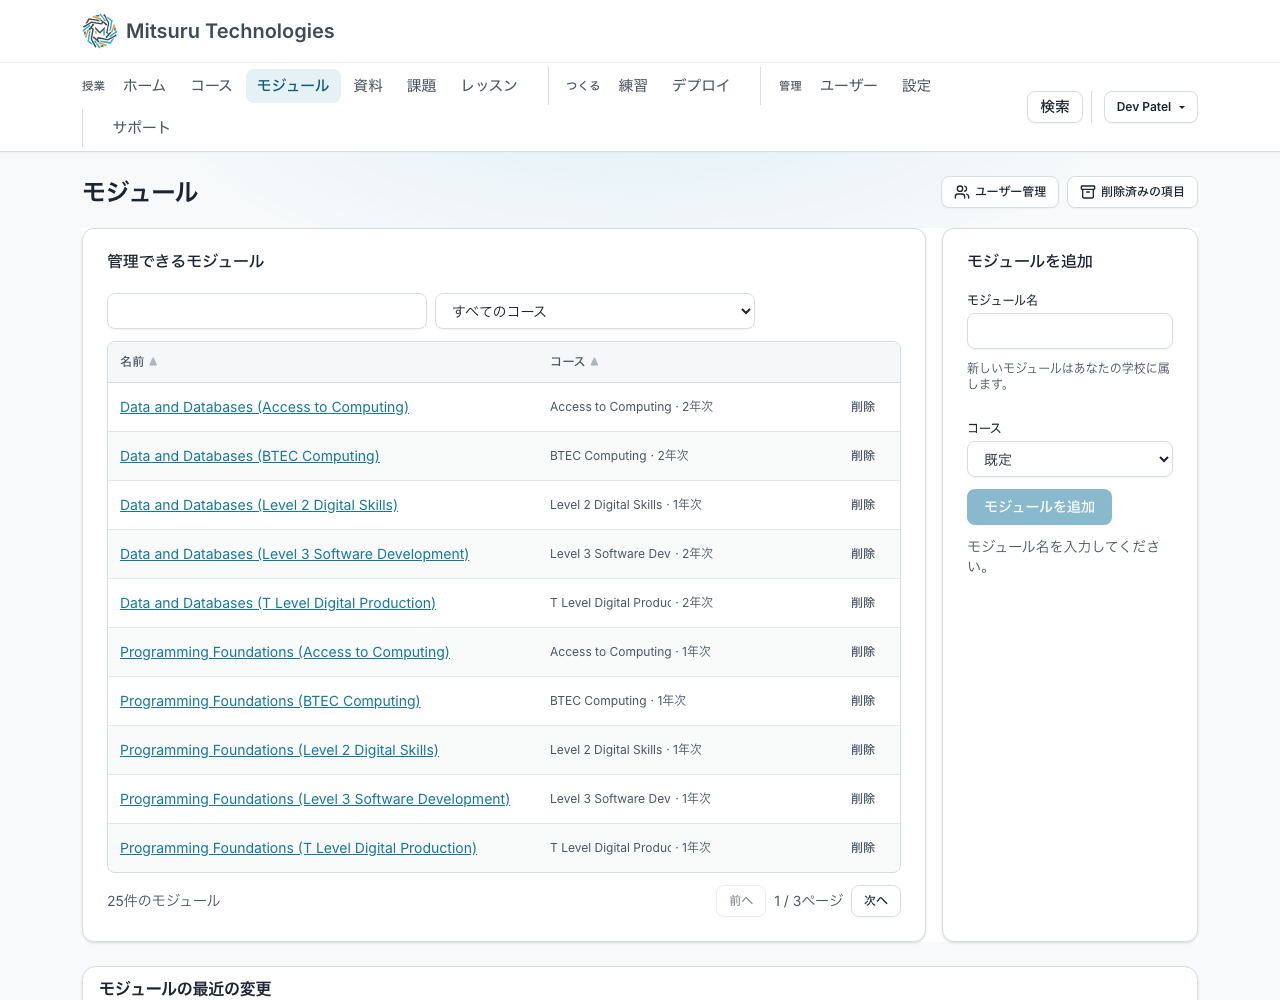The width and height of the screenshot is (1280, 1000).
Task: Click the Mitsuru Technologies logo icon
Action: tap(100, 31)
